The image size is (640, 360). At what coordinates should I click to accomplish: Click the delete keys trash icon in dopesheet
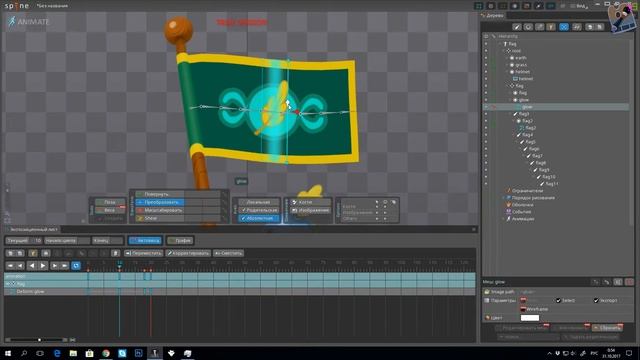tap(116, 253)
